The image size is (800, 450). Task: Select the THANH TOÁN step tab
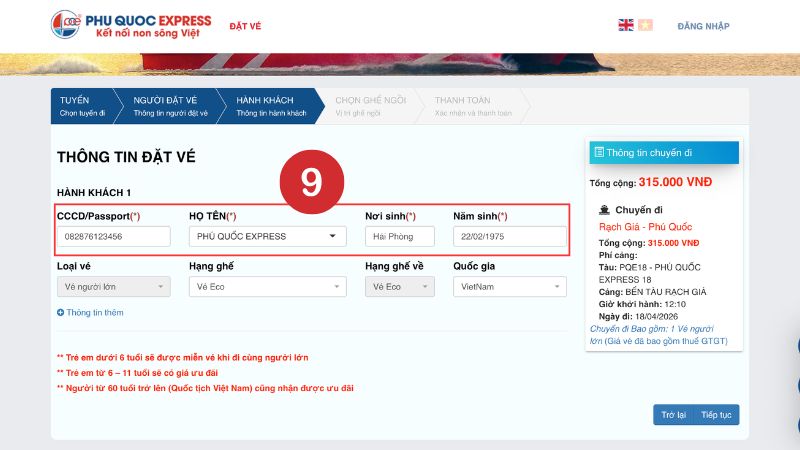pyautogui.click(x=472, y=106)
